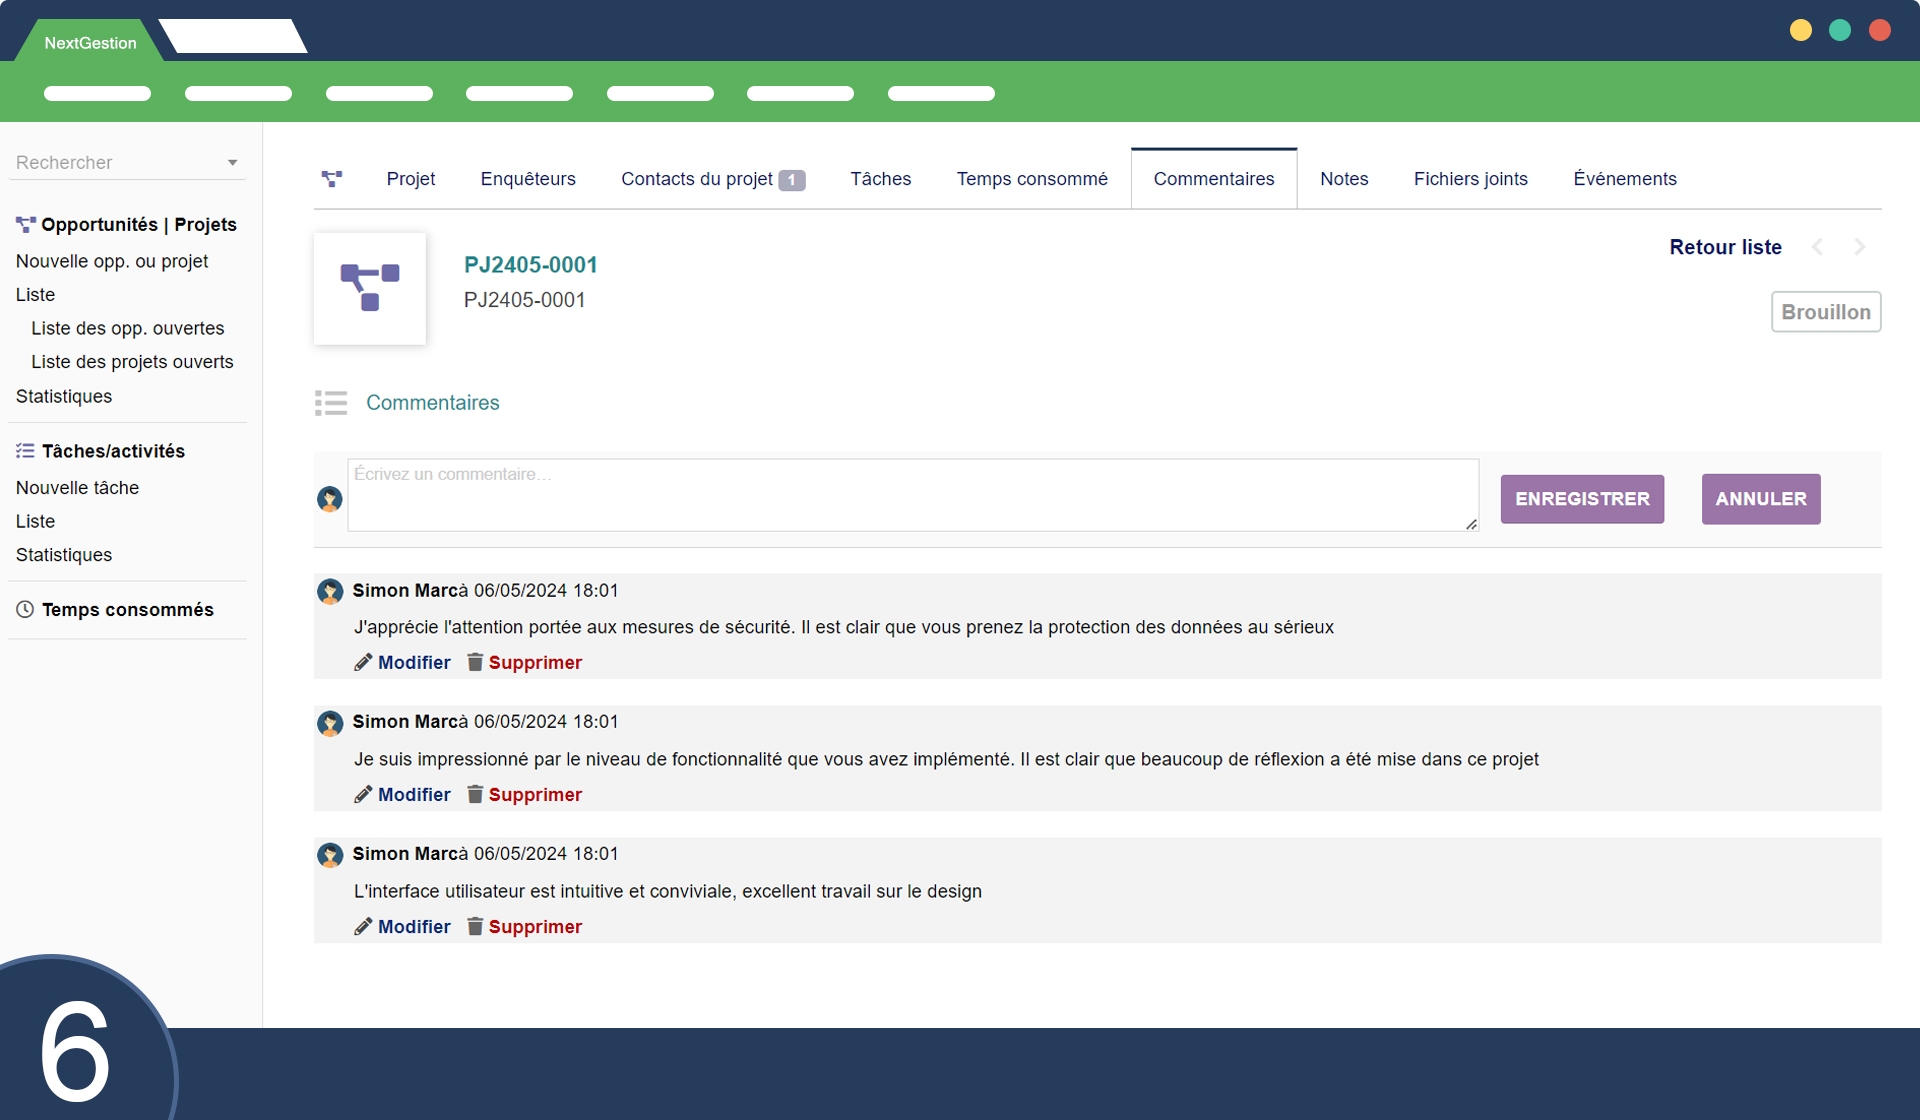This screenshot has height=1120, width=1920.
Task: Focus the 'Écrivez un commentaire' text field
Action: (912, 495)
